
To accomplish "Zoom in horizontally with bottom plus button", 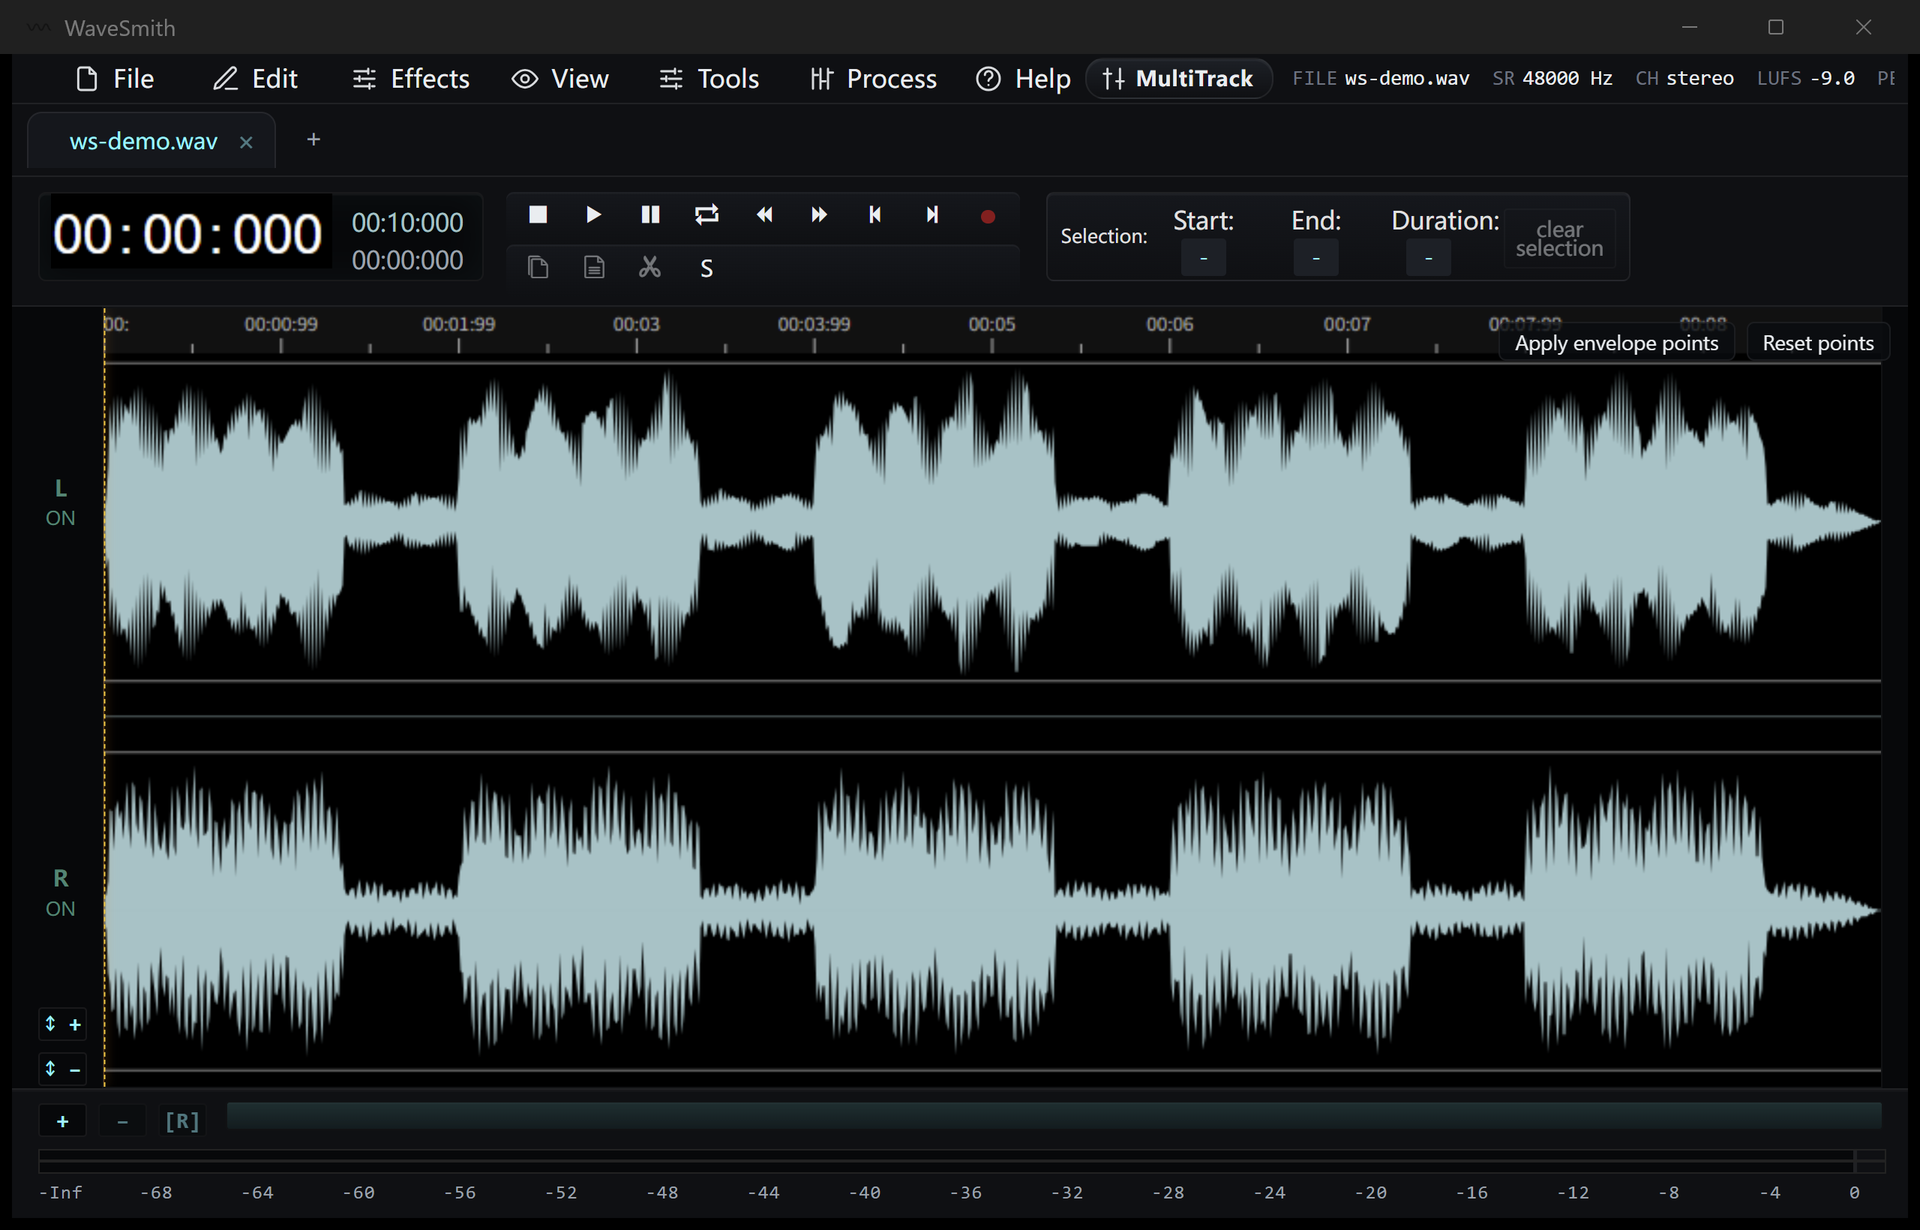I will coord(62,1121).
